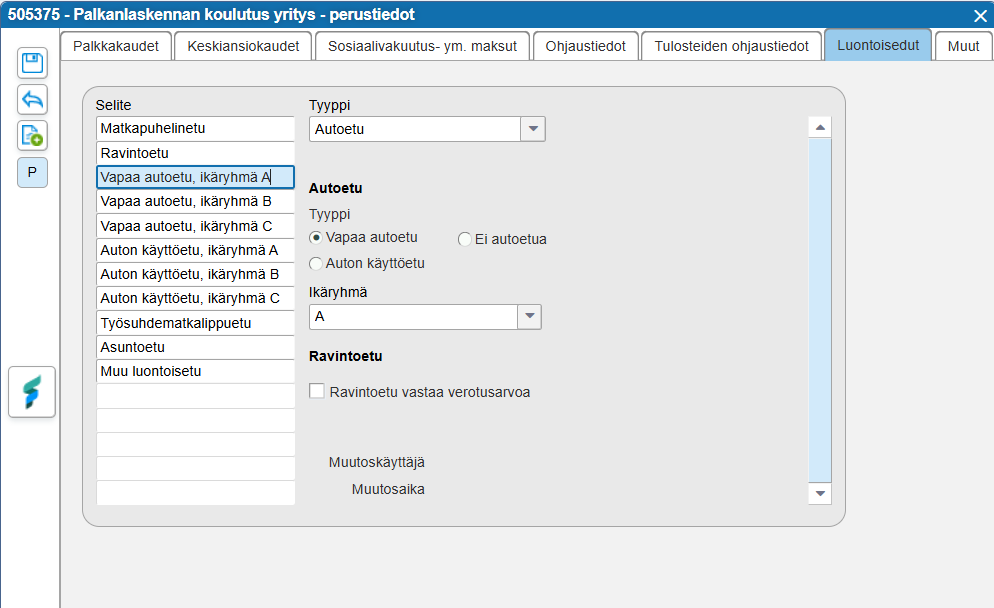Image resolution: width=994 pixels, height=608 pixels.
Task: Switch to the Palkkakaudet tab
Action: [x=116, y=46]
